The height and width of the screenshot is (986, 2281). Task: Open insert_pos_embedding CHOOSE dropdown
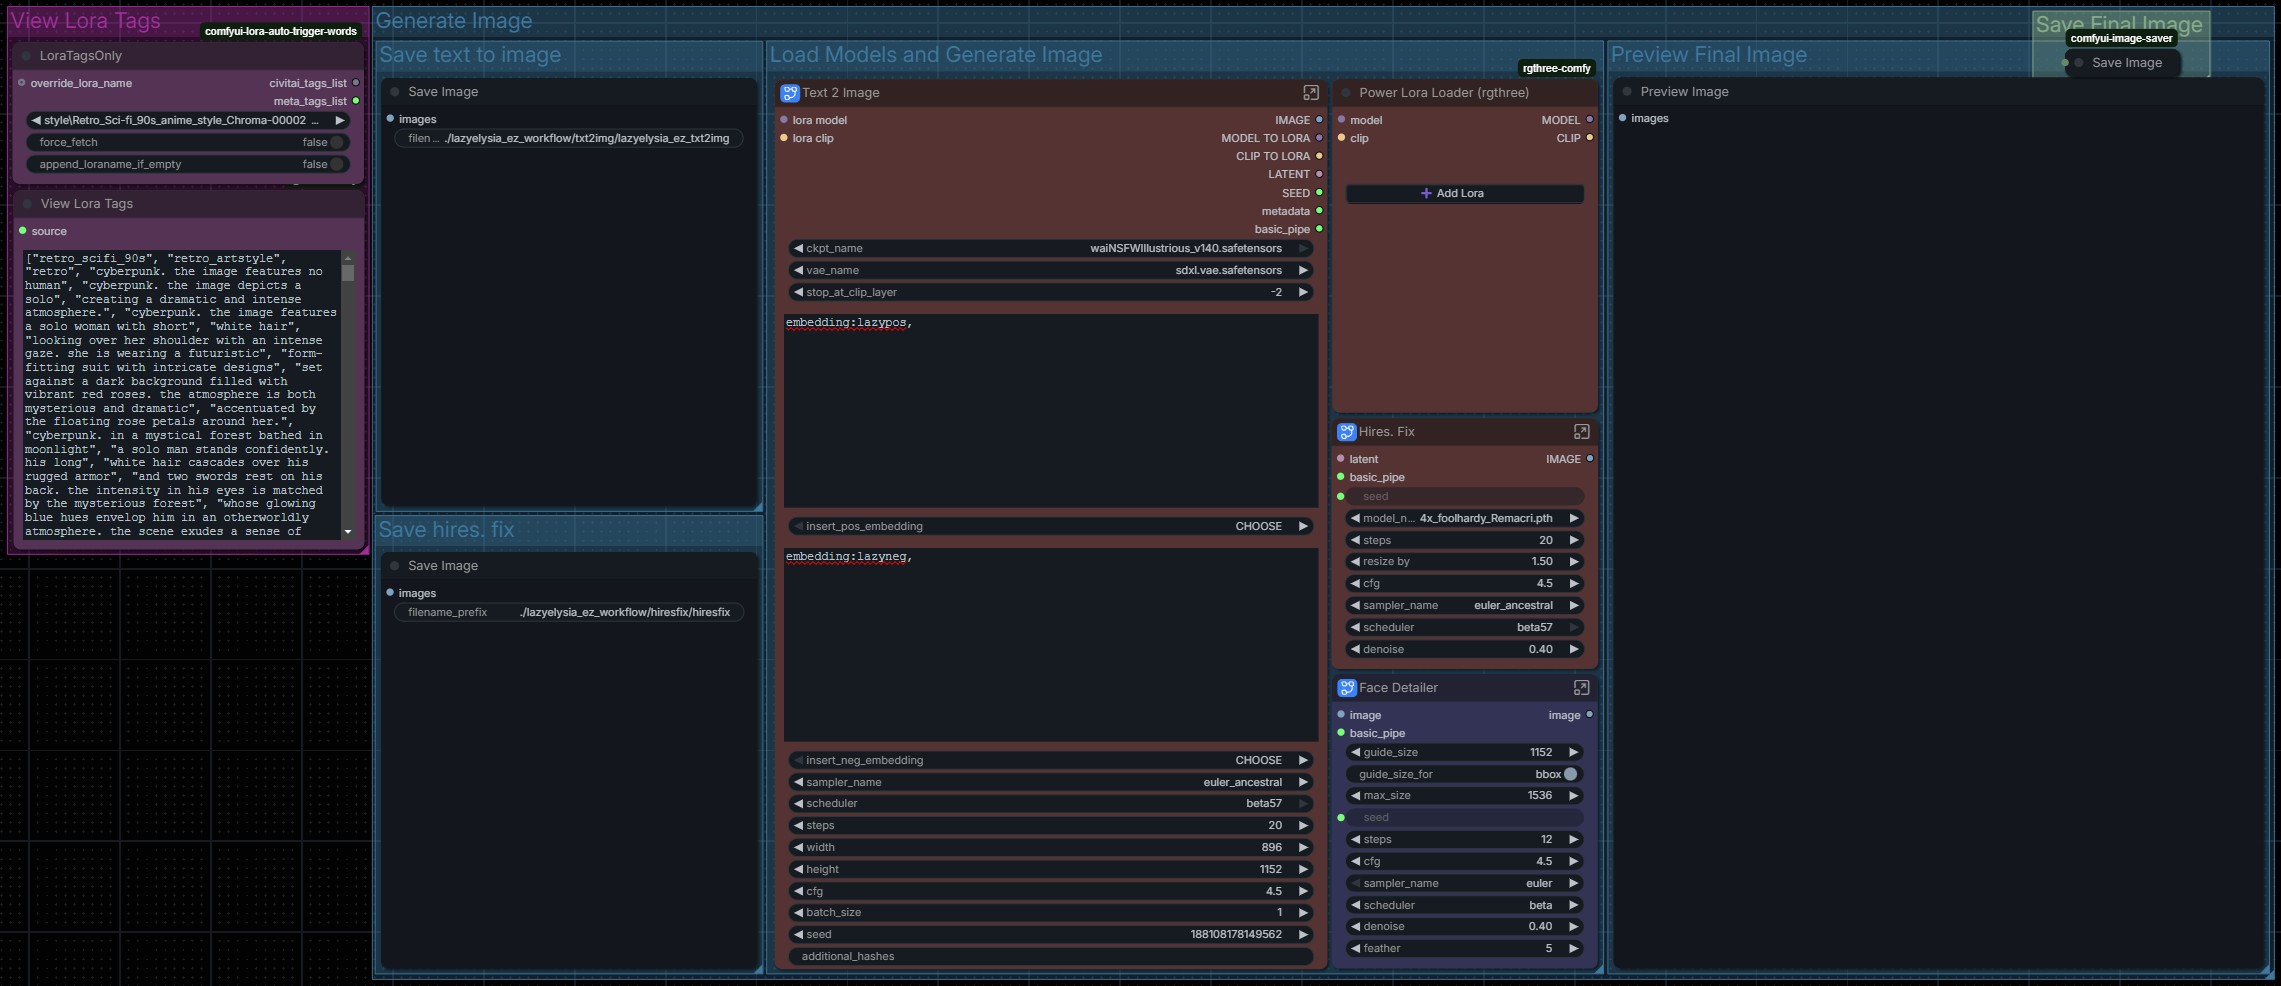click(x=1051, y=526)
